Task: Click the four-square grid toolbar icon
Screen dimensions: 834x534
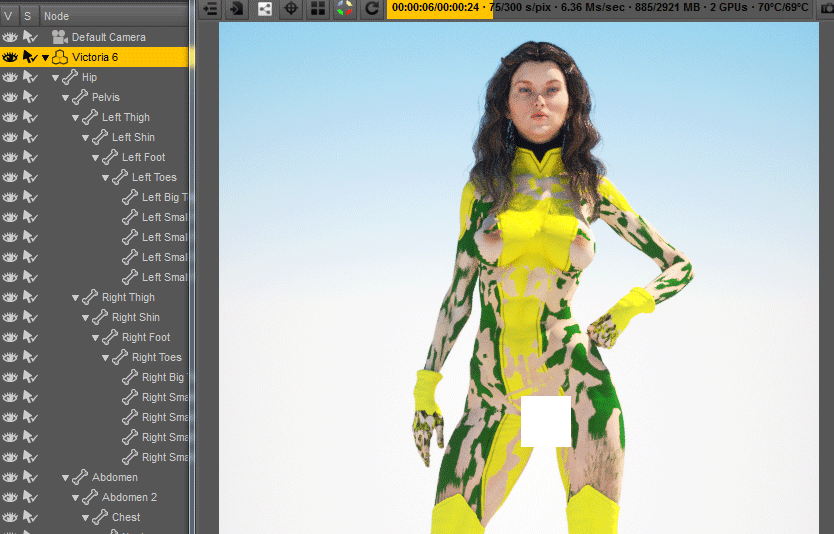Action: pyautogui.click(x=318, y=9)
